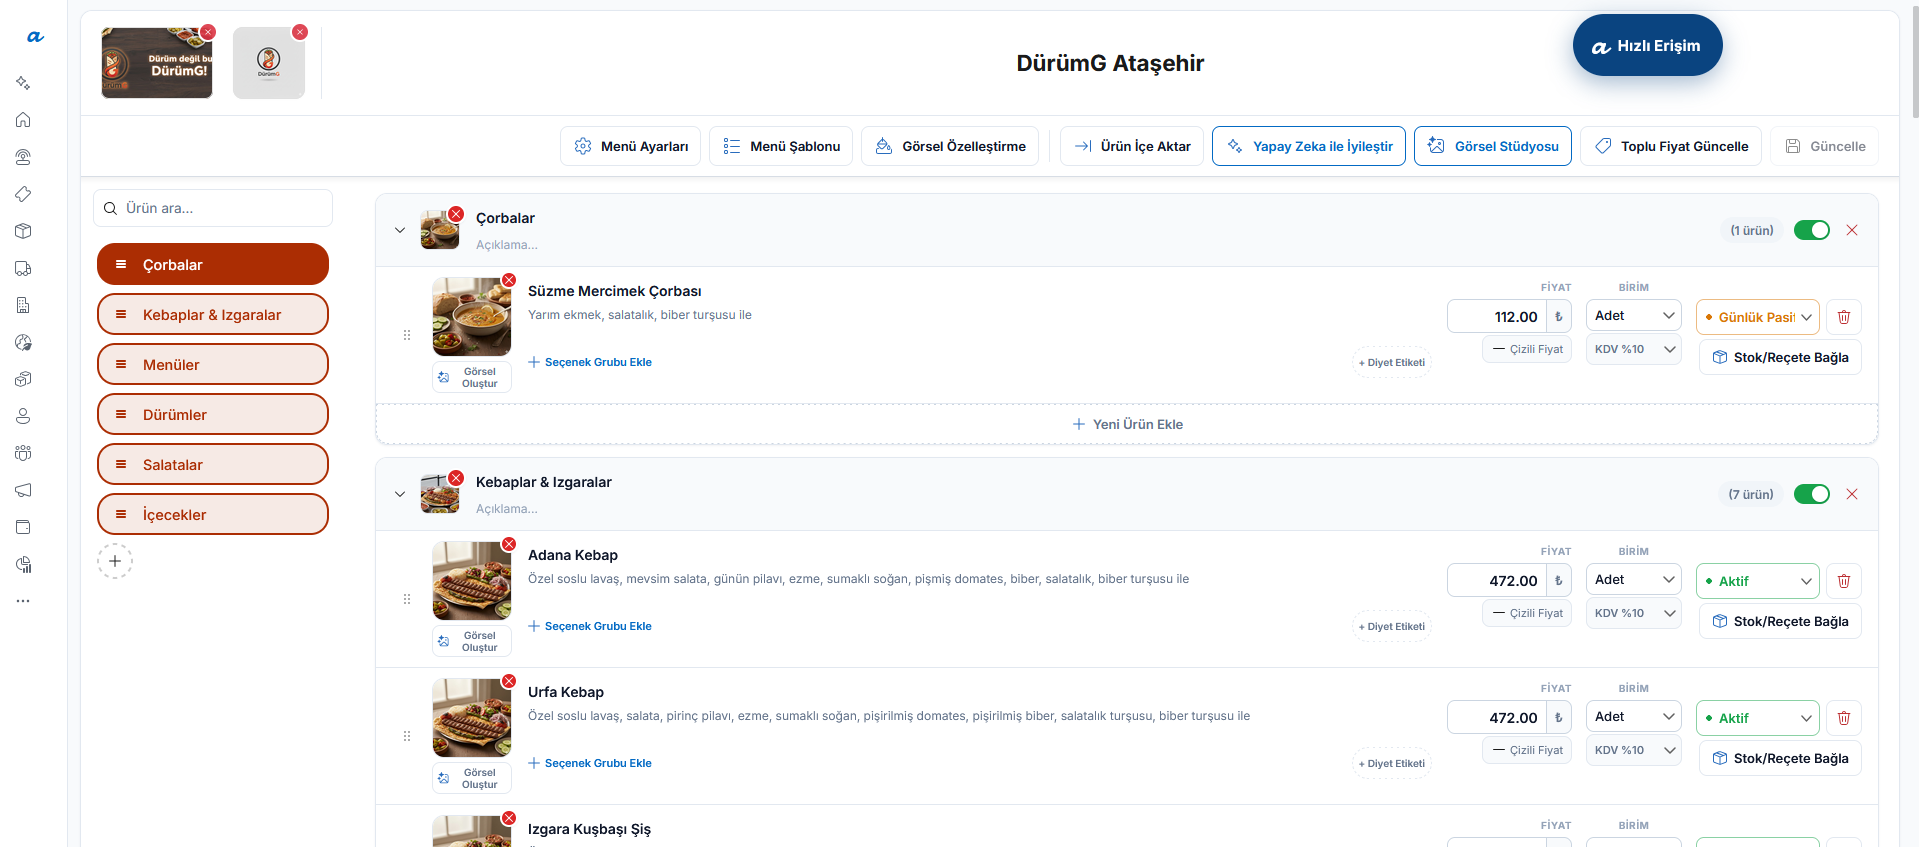Open the megaphone campaigns icon in sidebar
Viewport: 1919px width, 847px height.
pos(23,490)
